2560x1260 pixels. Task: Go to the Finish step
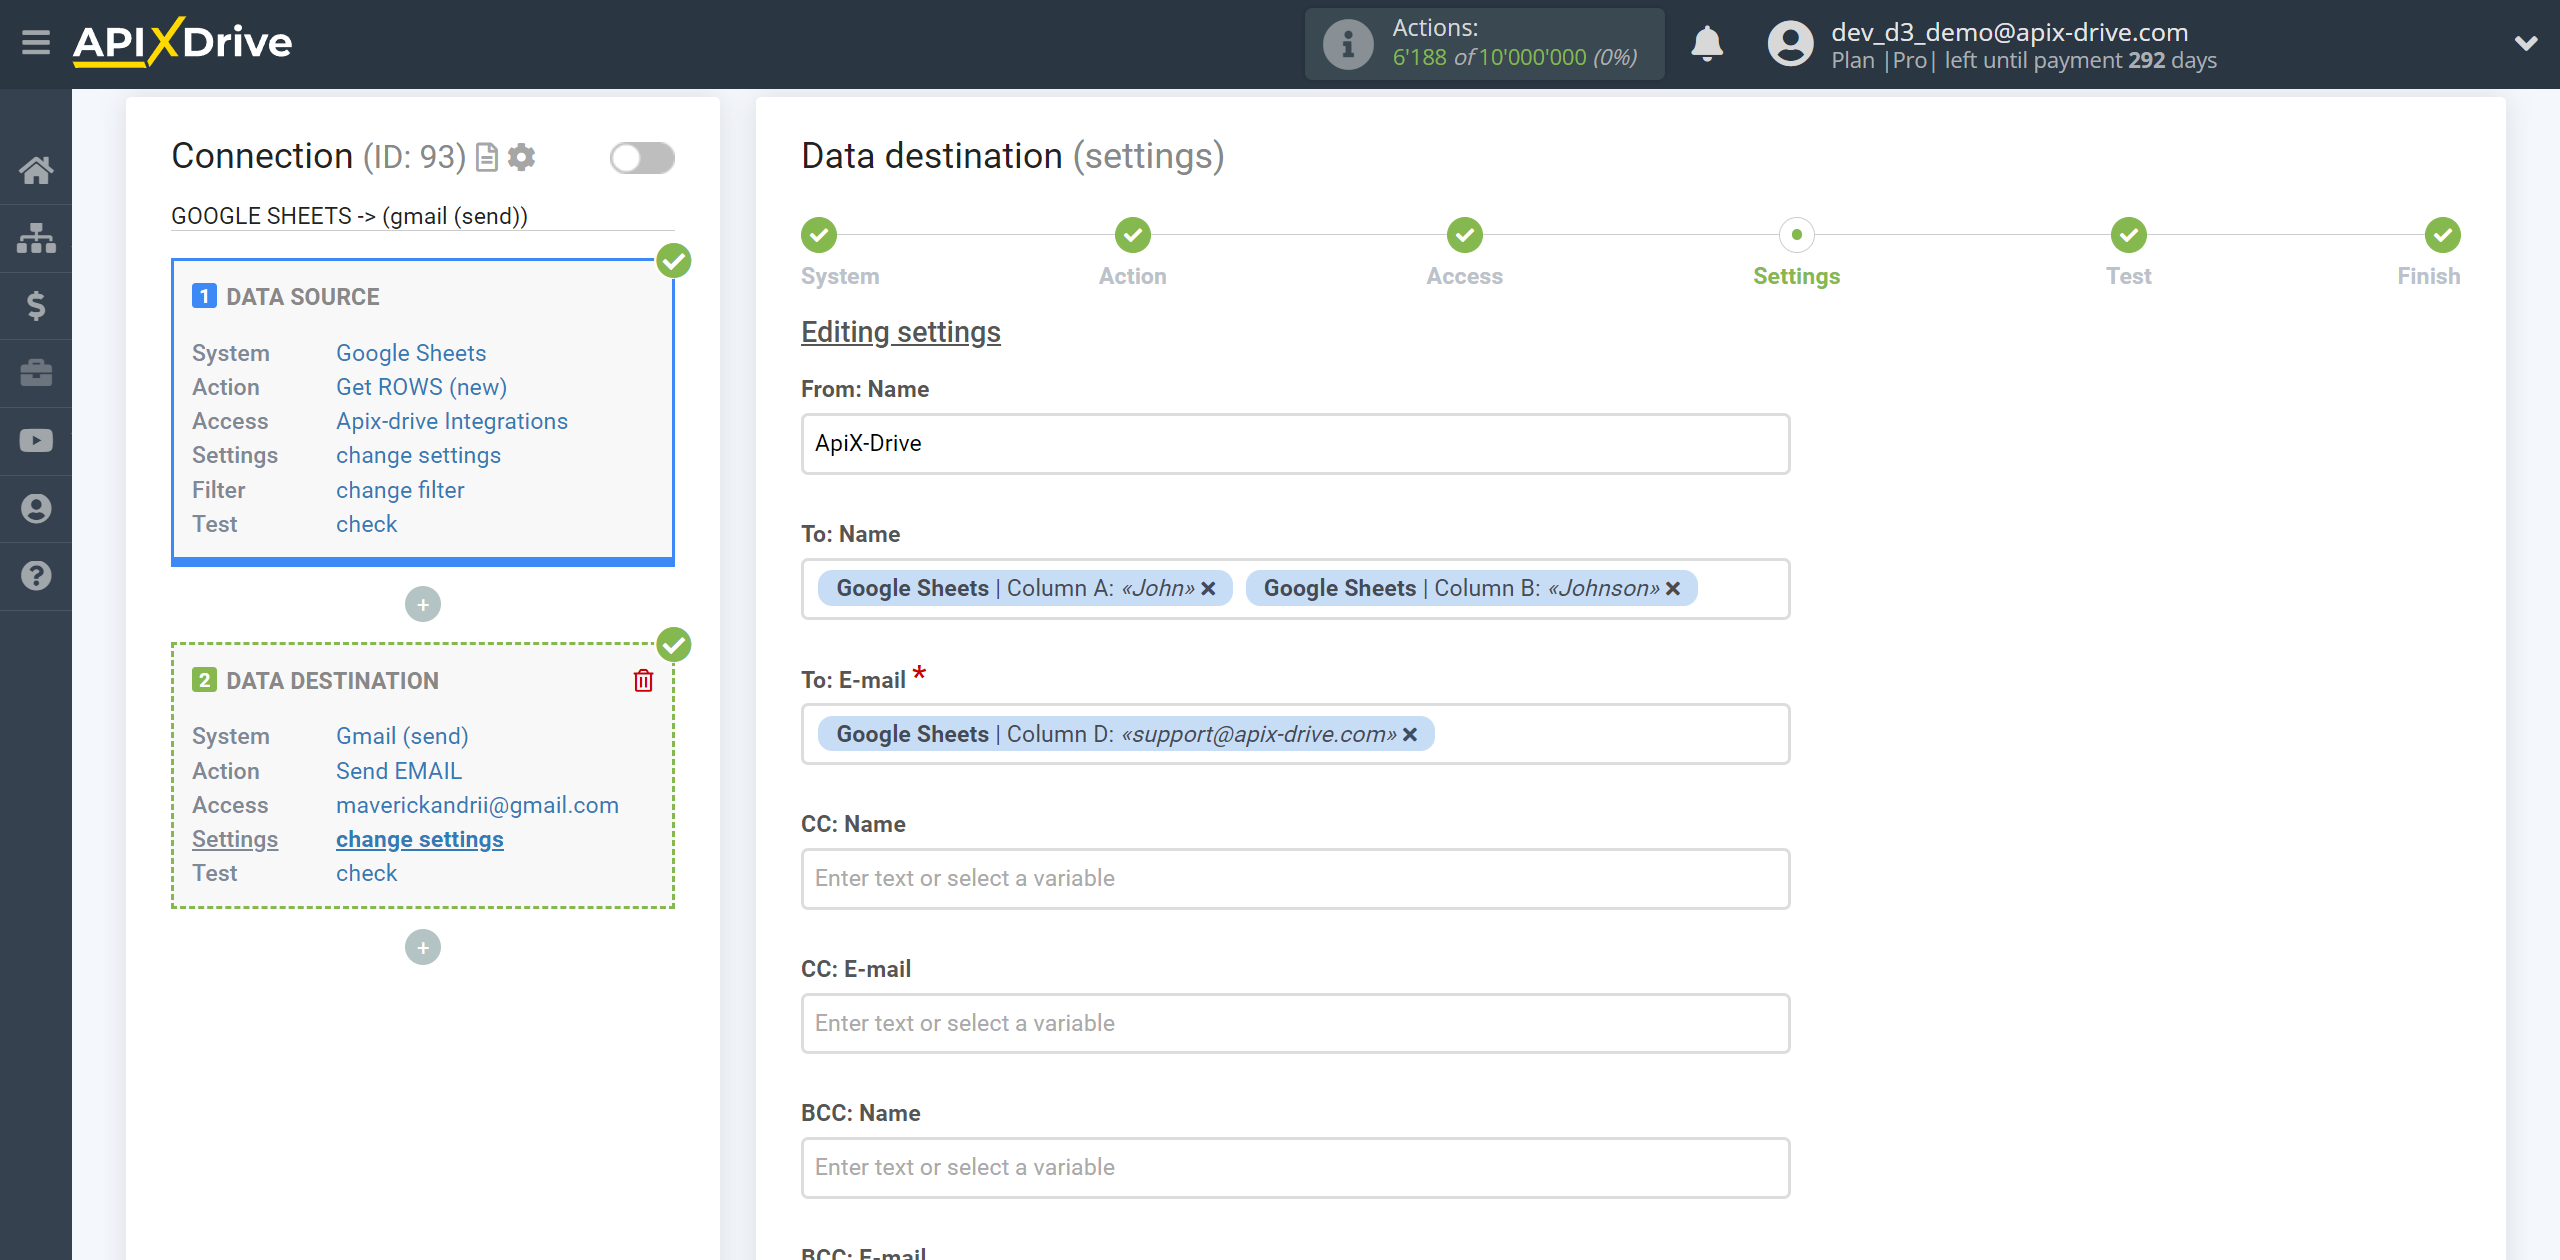2443,235
